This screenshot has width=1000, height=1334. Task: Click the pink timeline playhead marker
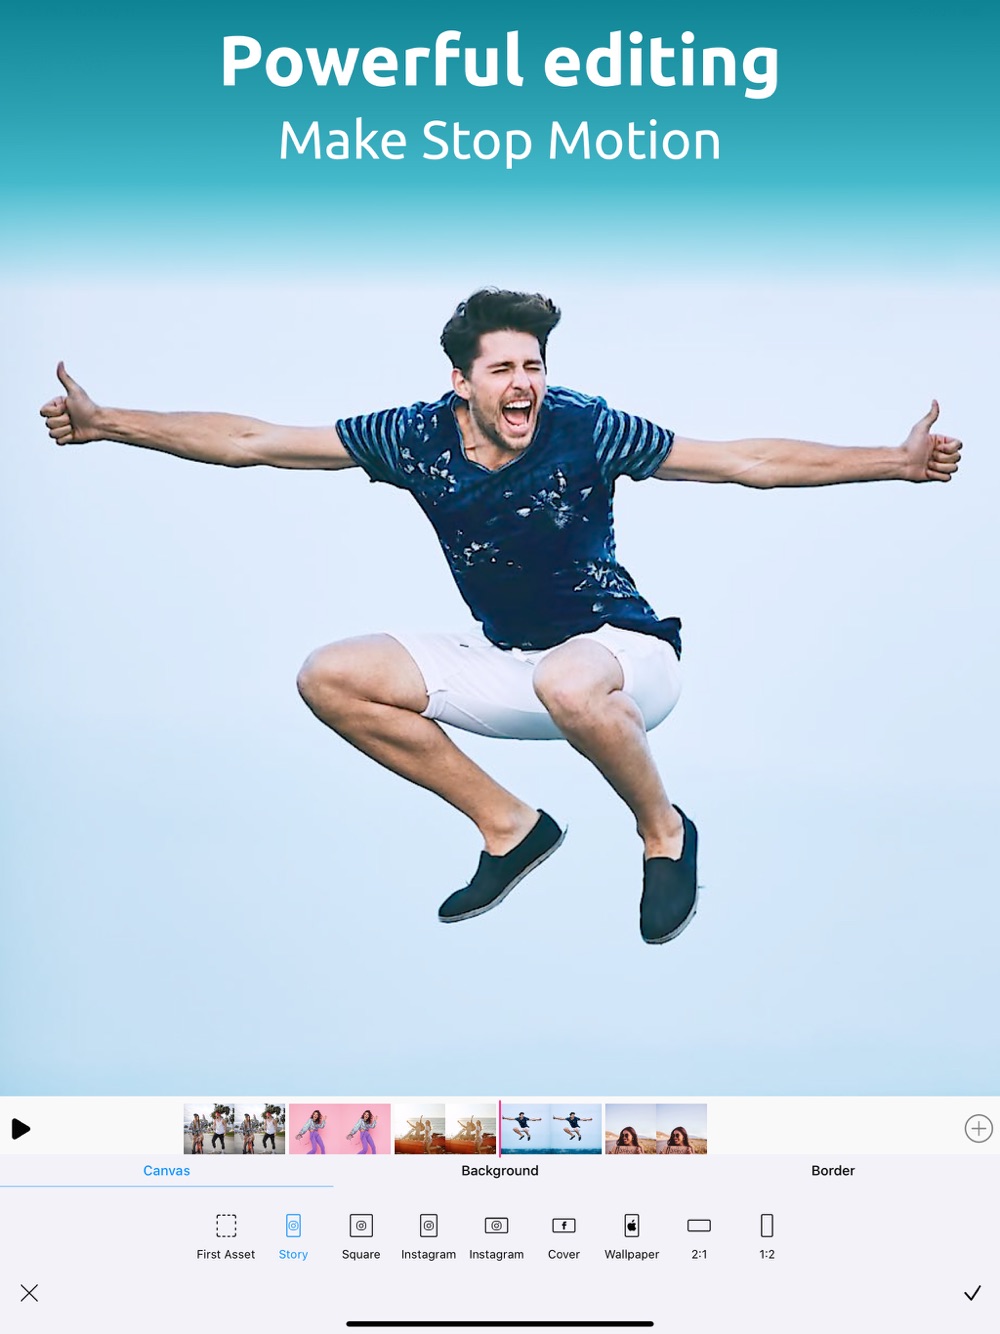click(499, 1129)
